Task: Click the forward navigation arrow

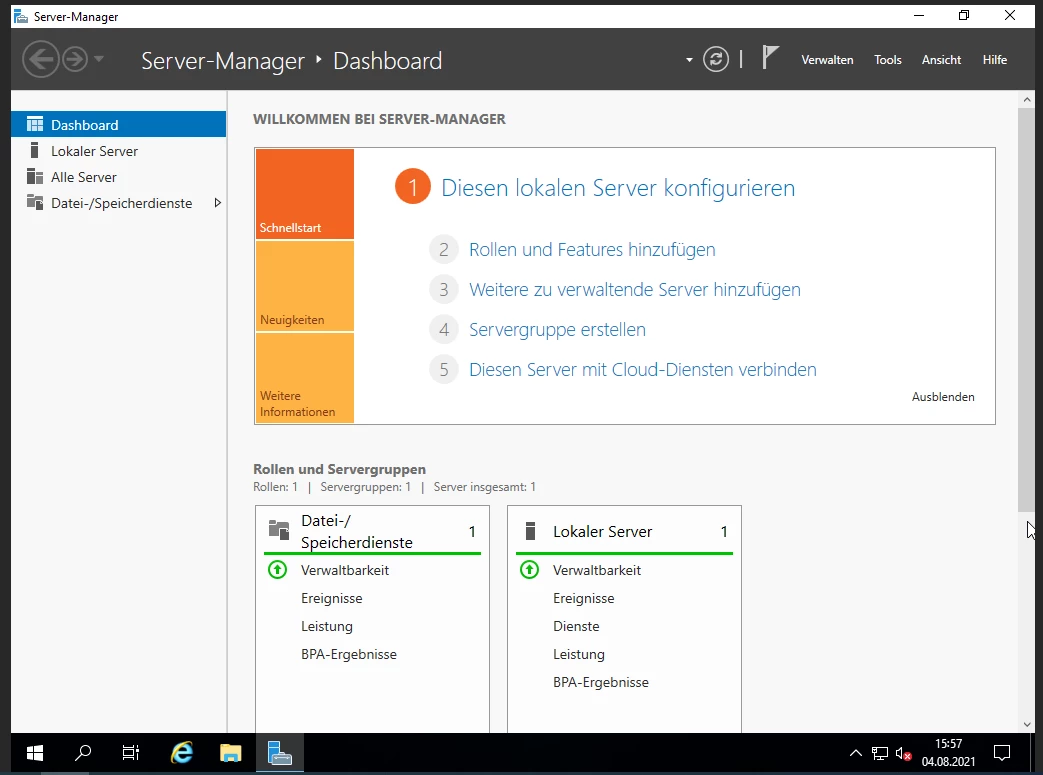Action: (75, 60)
